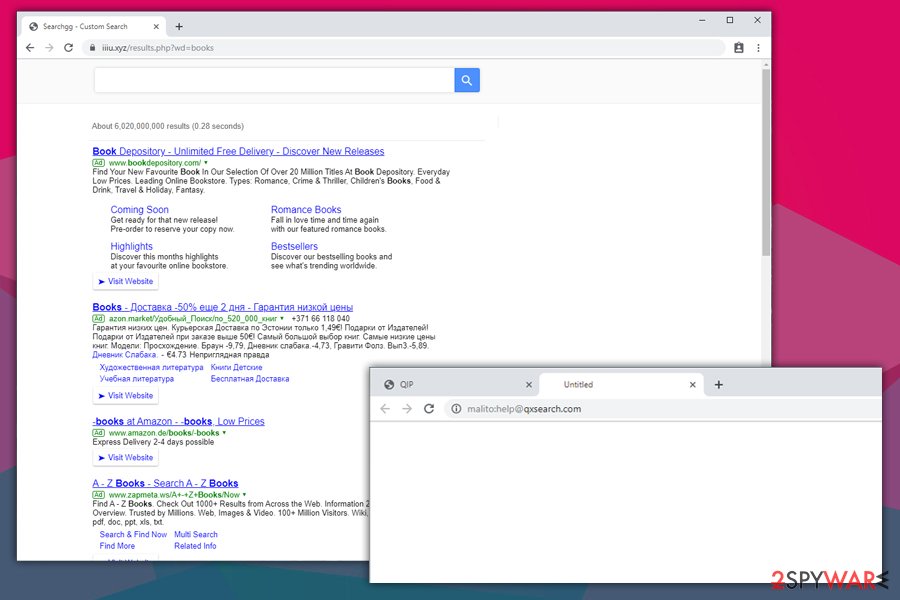View site info via the iiiu.xyz lock icon
The width and height of the screenshot is (900, 600).
coord(92,48)
